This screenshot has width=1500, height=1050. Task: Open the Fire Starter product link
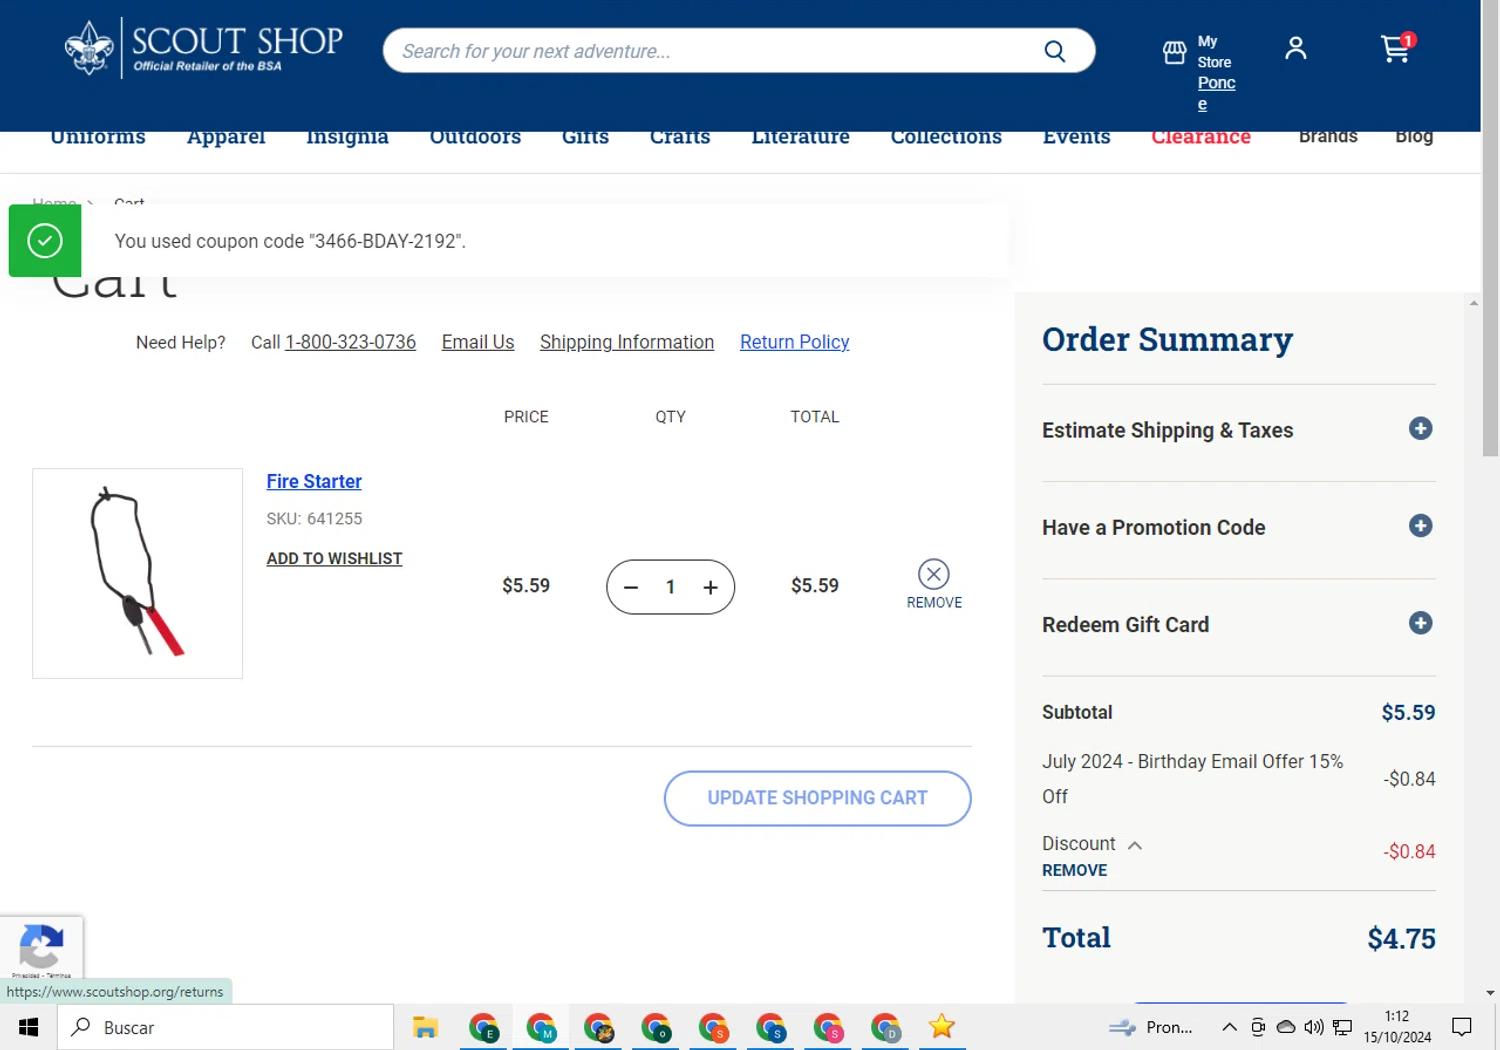[x=314, y=481]
